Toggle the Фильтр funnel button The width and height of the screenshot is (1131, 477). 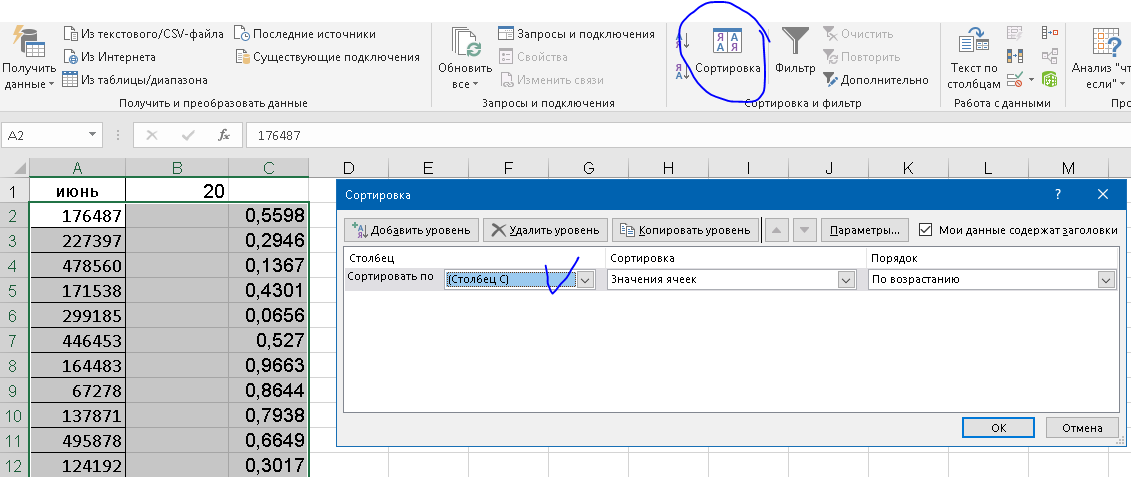click(796, 52)
